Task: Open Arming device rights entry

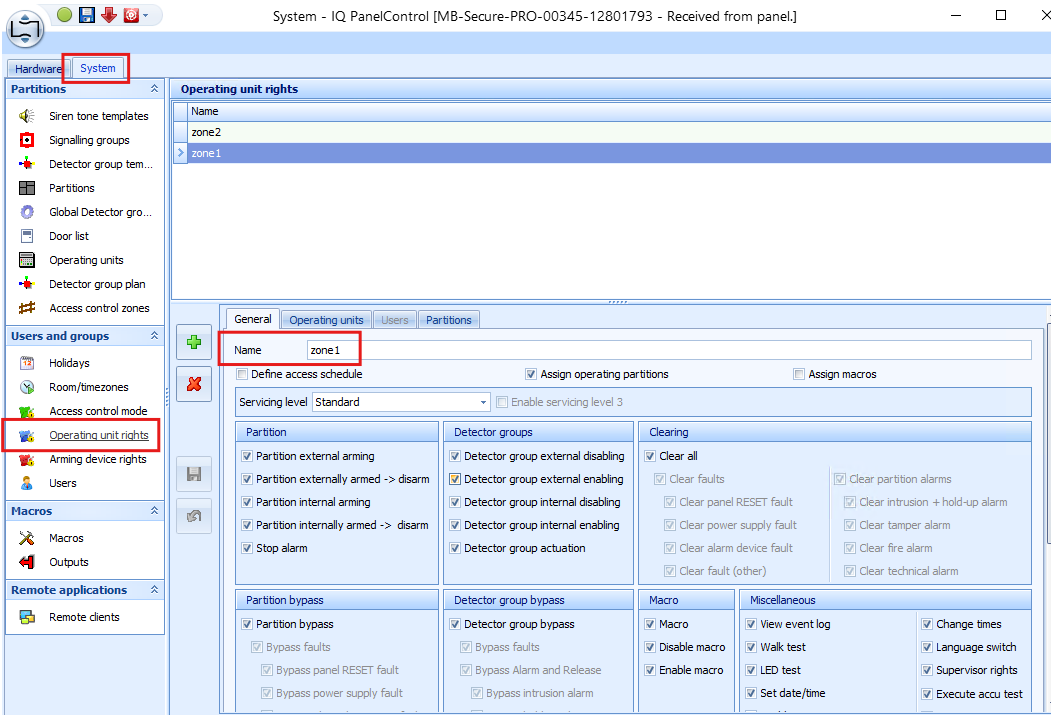Action: [x=97, y=459]
